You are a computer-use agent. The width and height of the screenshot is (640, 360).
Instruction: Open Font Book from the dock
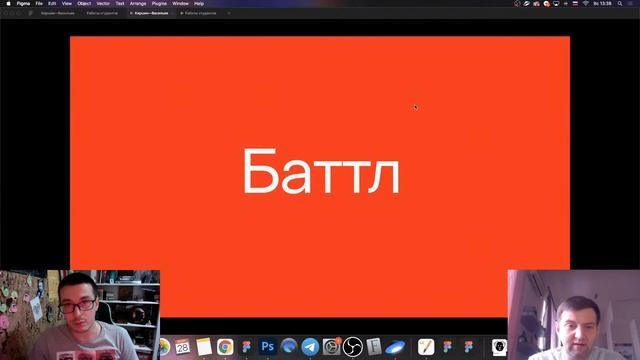[x=373, y=347]
